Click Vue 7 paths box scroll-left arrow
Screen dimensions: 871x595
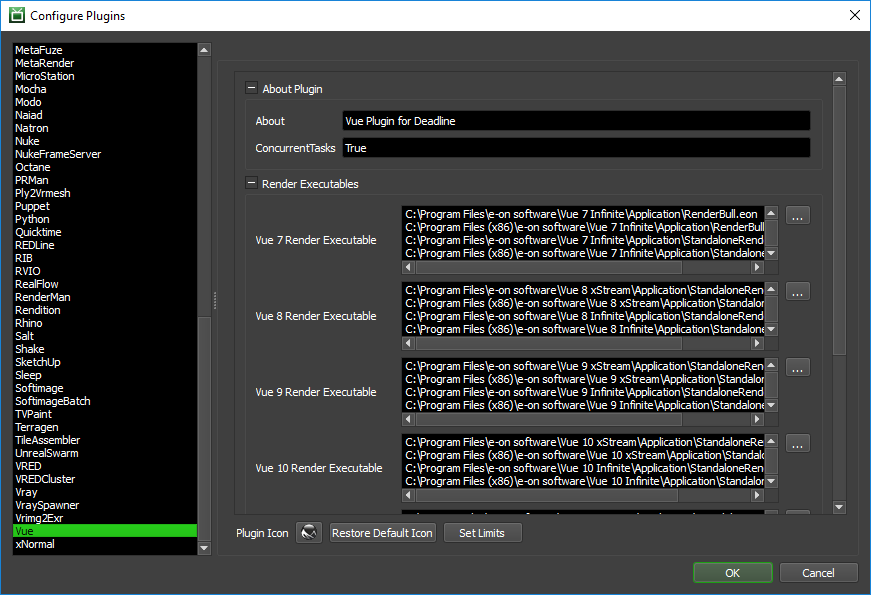409,267
